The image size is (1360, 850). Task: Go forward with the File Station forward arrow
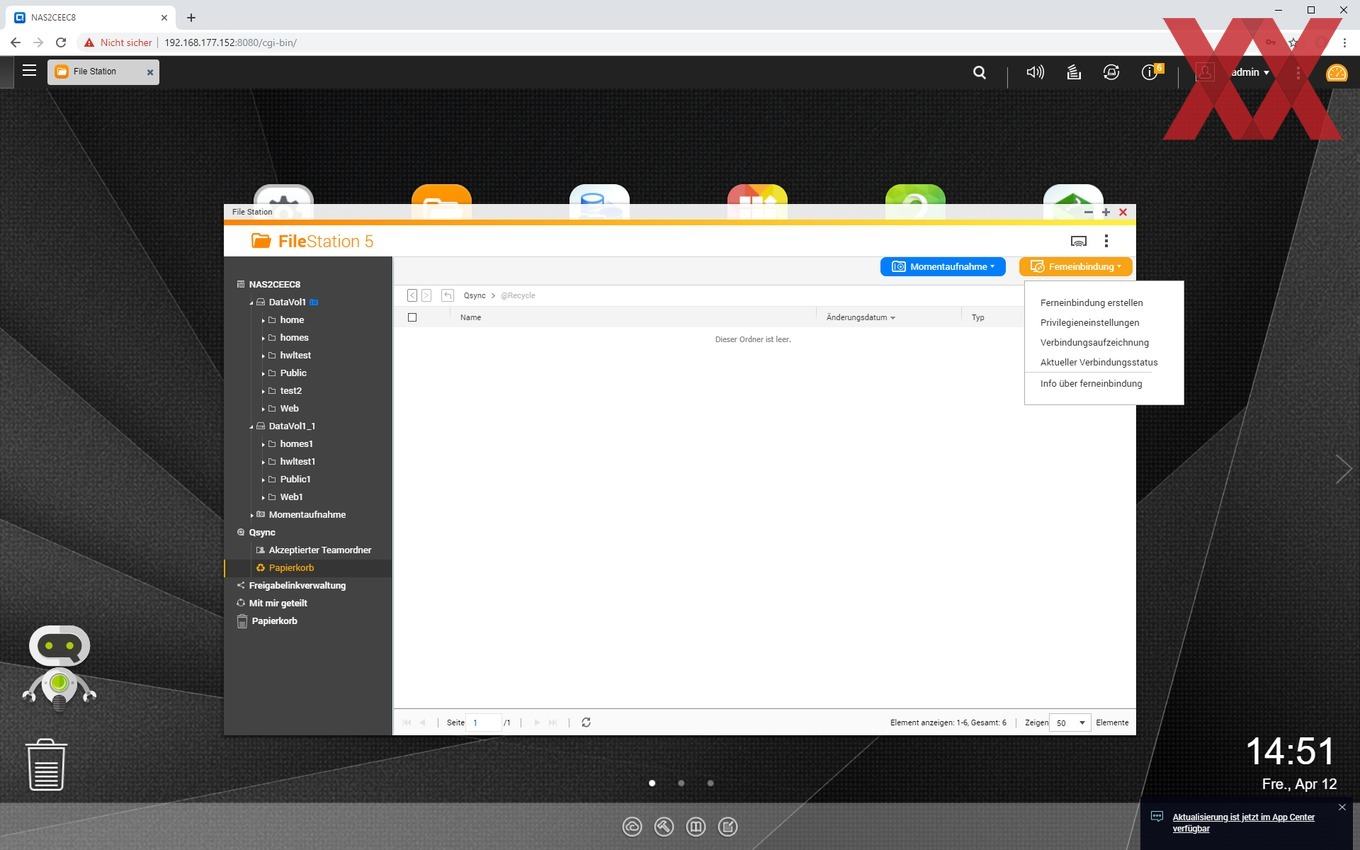tap(426, 296)
